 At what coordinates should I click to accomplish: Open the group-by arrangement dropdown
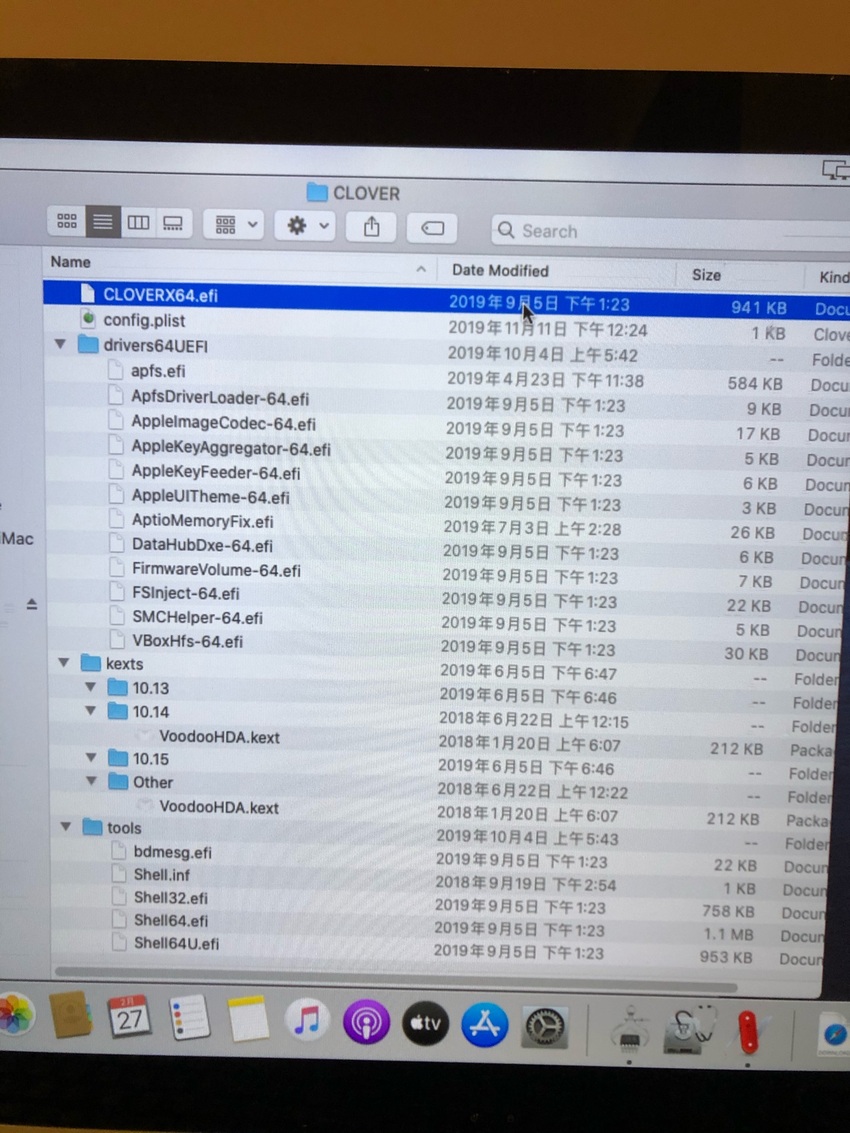[233, 225]
